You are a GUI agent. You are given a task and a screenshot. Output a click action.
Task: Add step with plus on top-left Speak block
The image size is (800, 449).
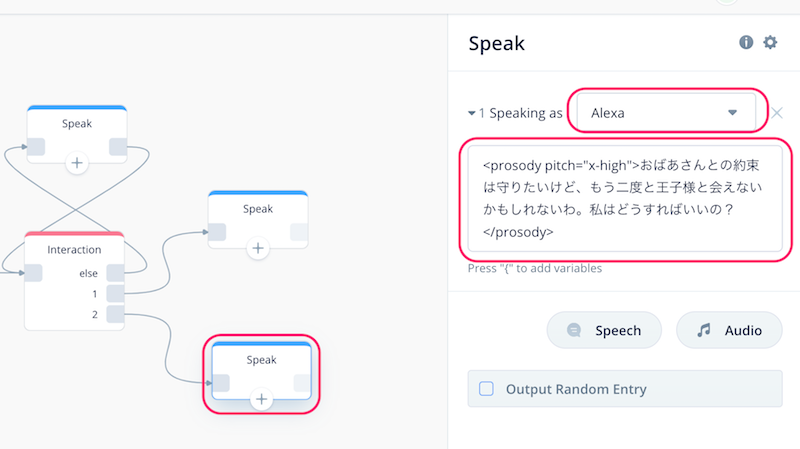[x=77, y=163]
